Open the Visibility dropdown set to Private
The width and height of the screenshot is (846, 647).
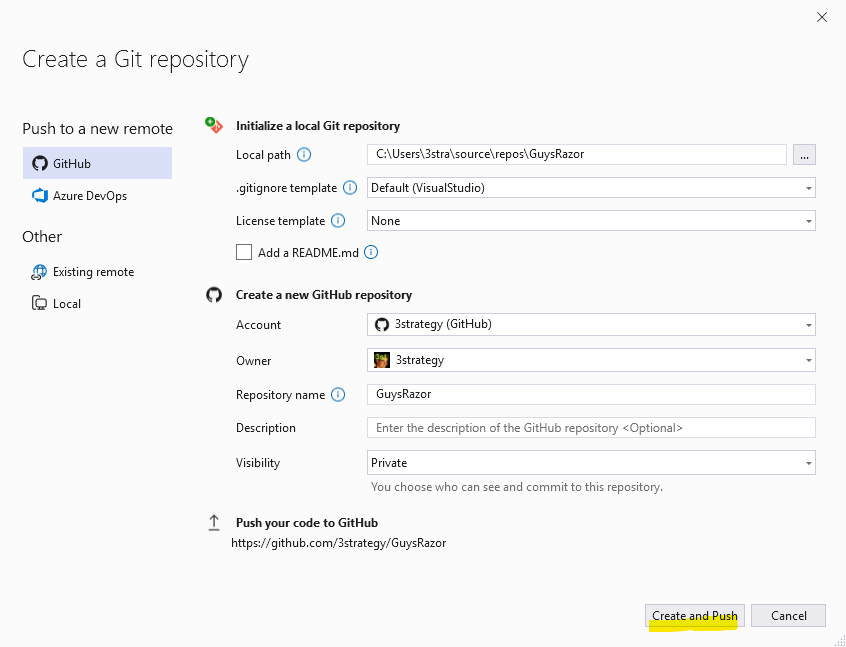(x=591, y=462)
